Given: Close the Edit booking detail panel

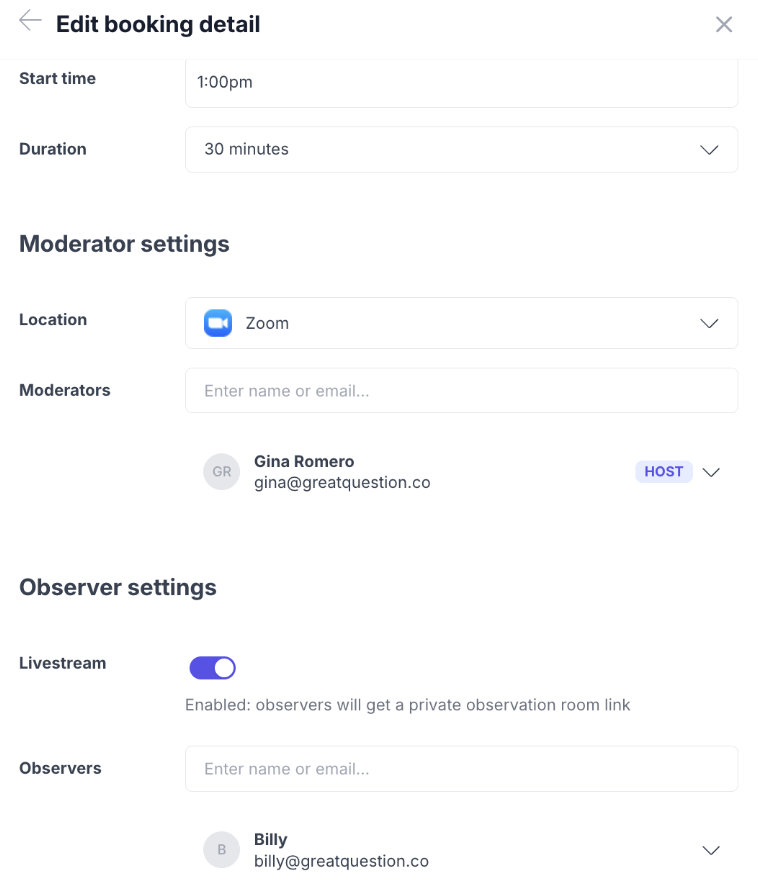Looking at the screenshot, I should pyautogui.click(x=724, y=24).
